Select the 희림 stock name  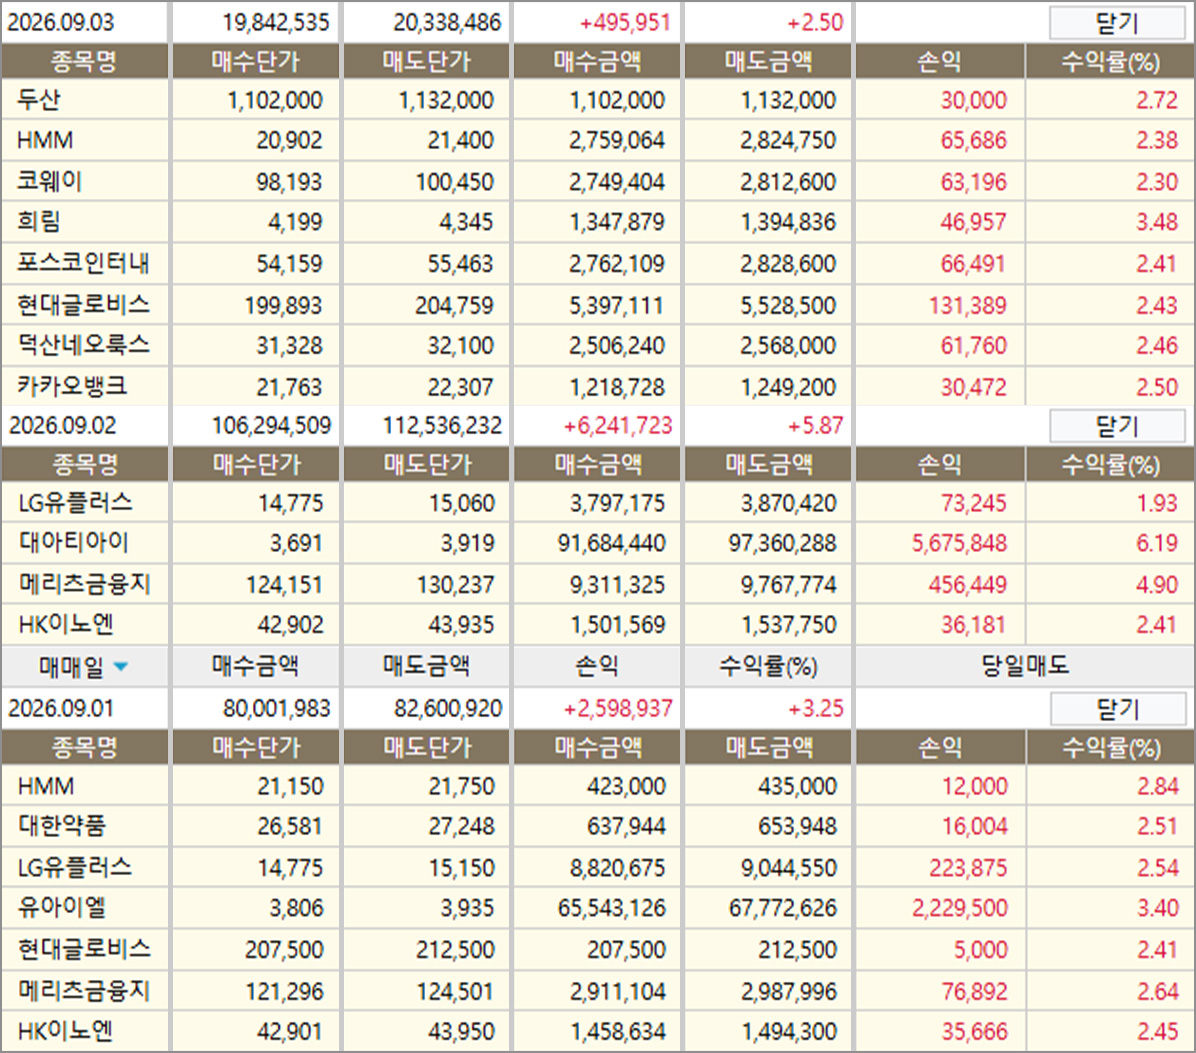click(x=38, y=222)
